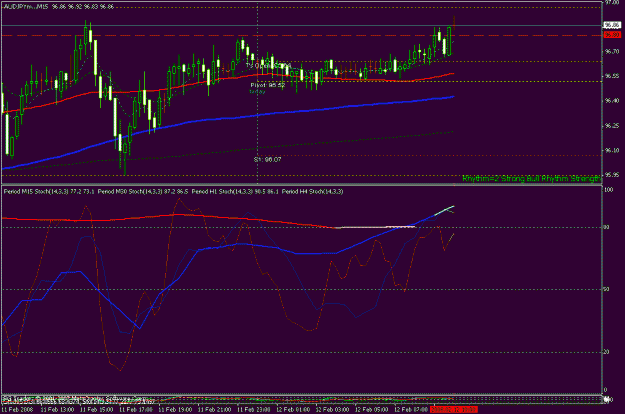
Task: Click the '11 Feb 19:00' time axis label
Action: (x=175, y=410)
